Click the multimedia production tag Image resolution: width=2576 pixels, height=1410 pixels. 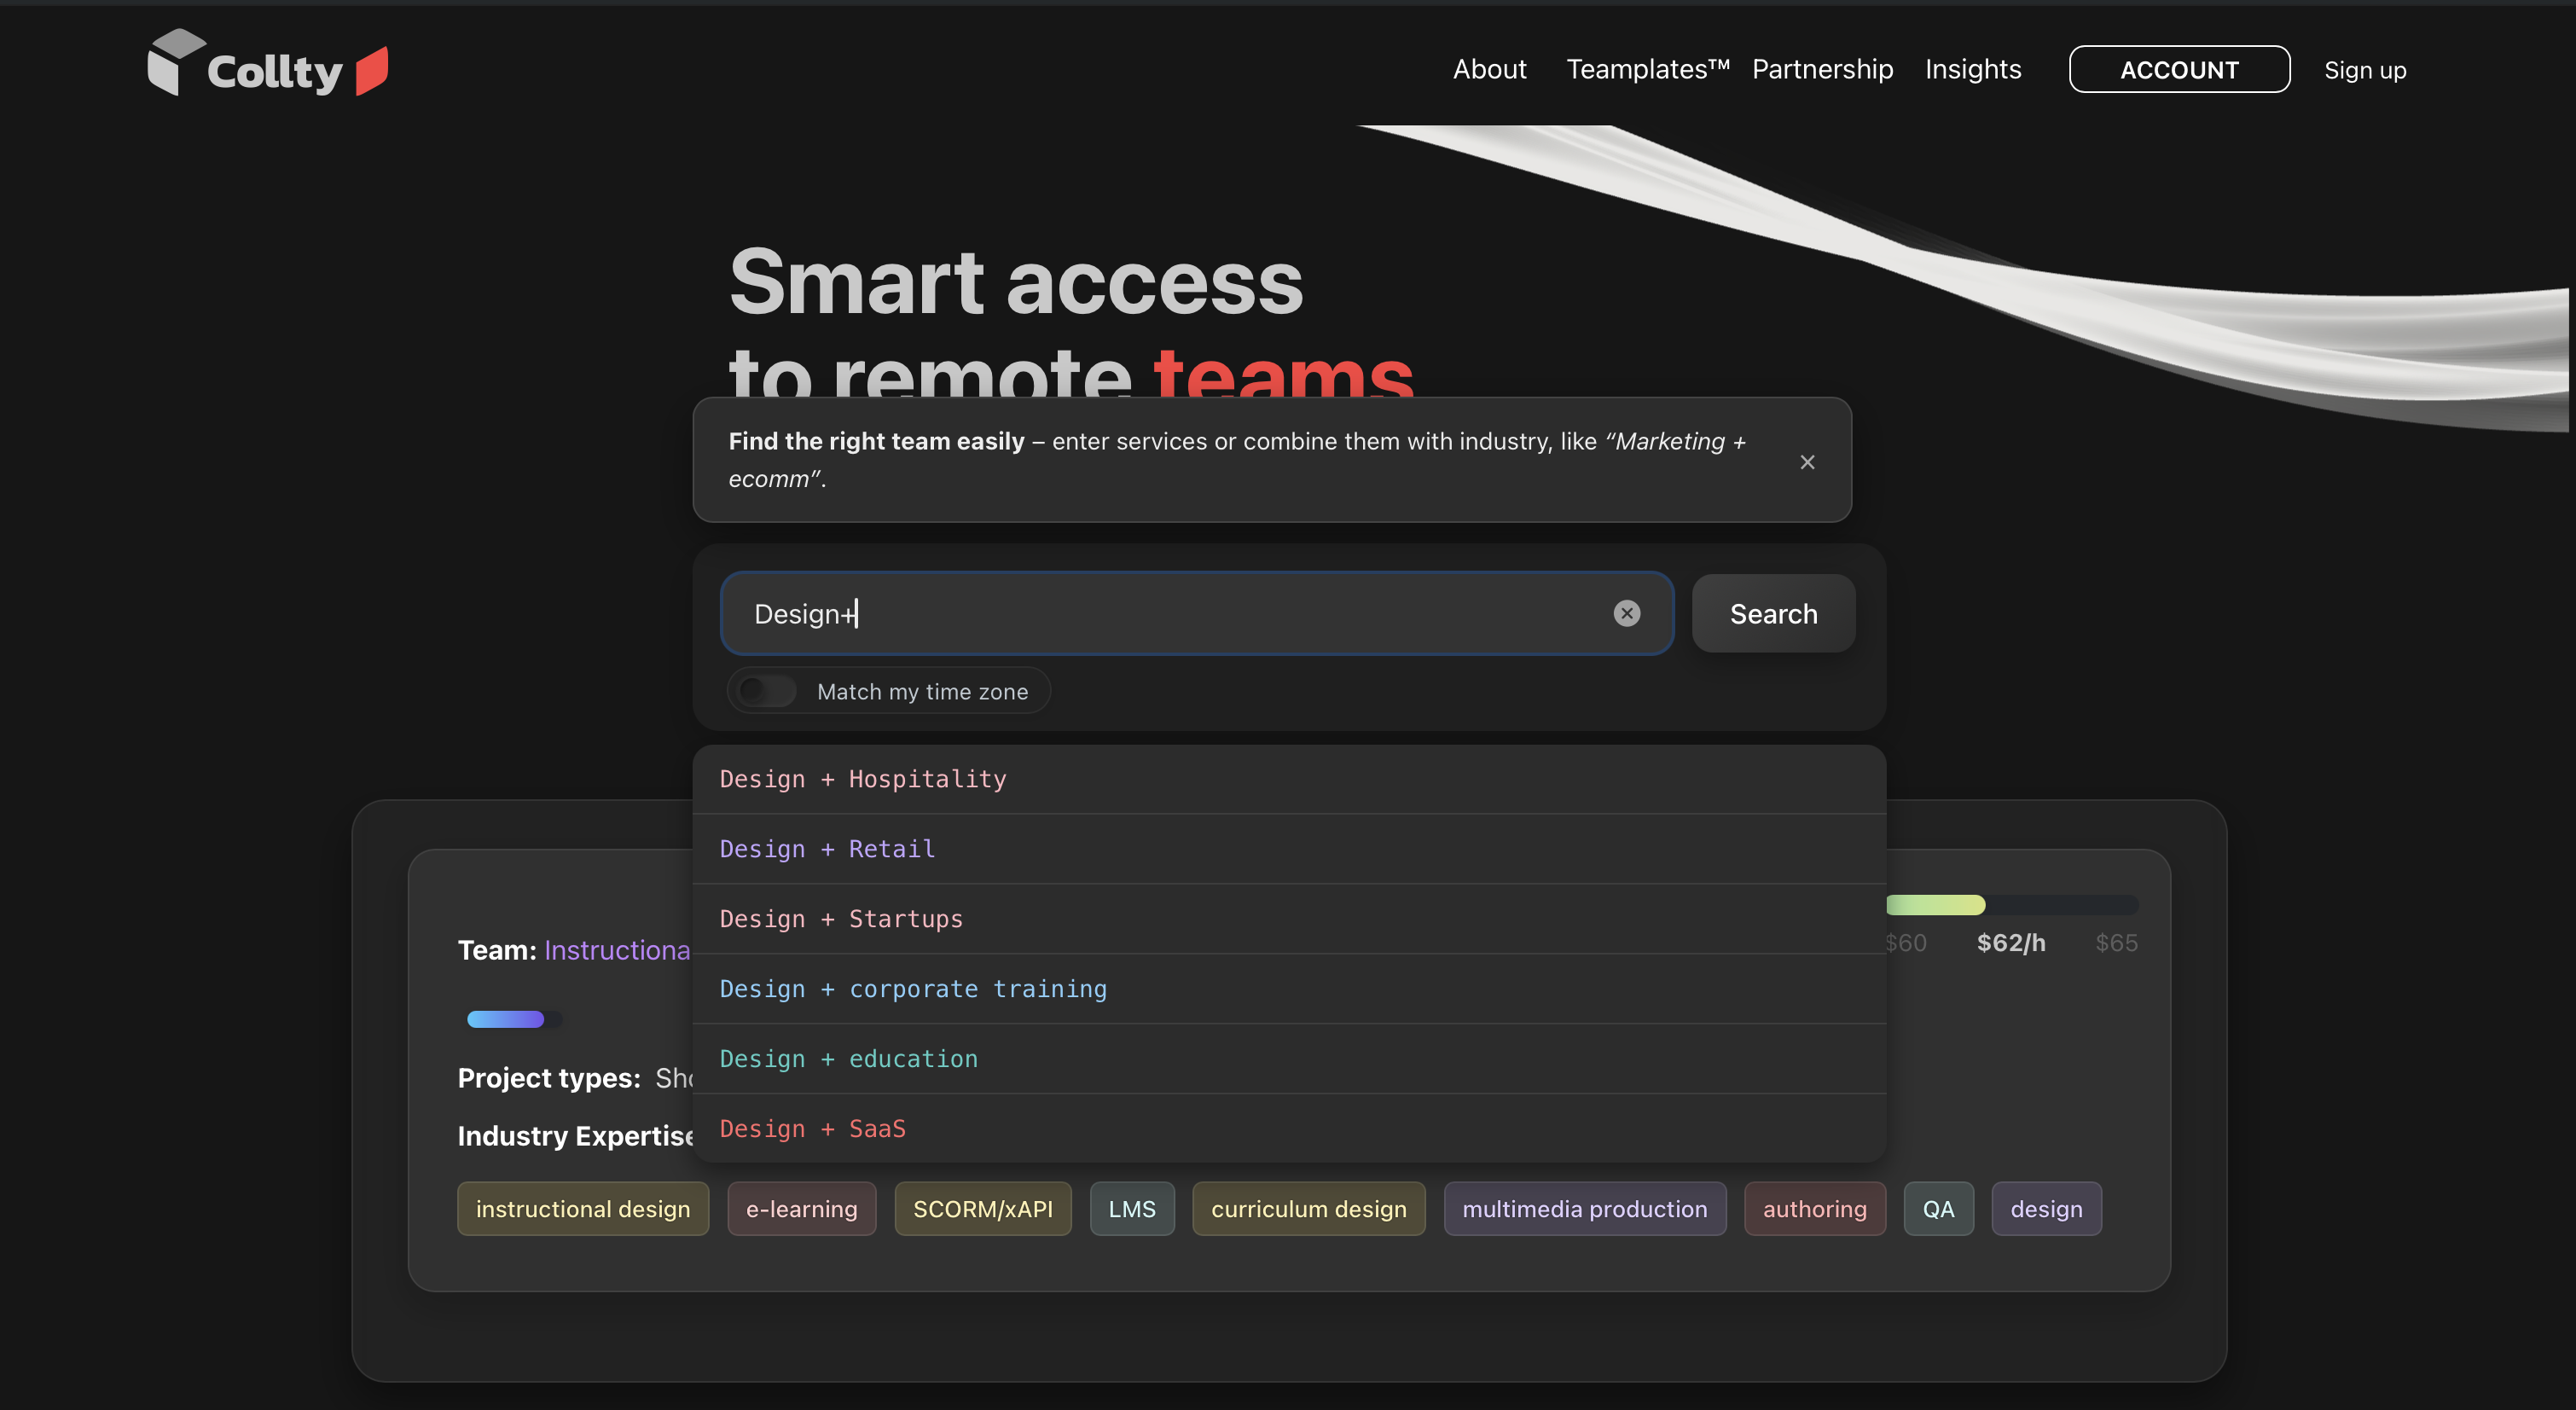coord(1584,1208)
